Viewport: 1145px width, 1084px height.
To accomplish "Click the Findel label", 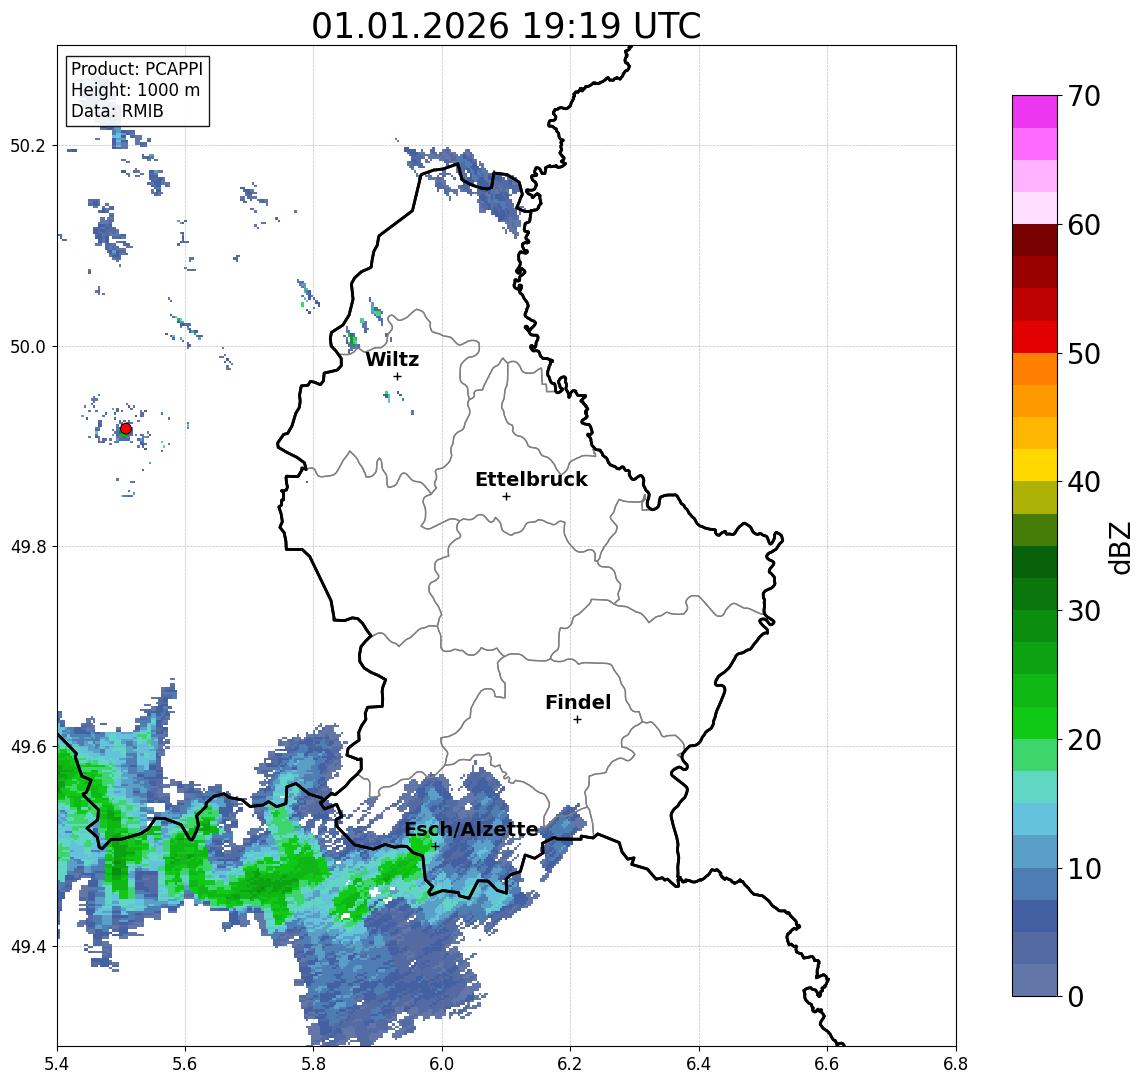I will [x=578, y=702].
